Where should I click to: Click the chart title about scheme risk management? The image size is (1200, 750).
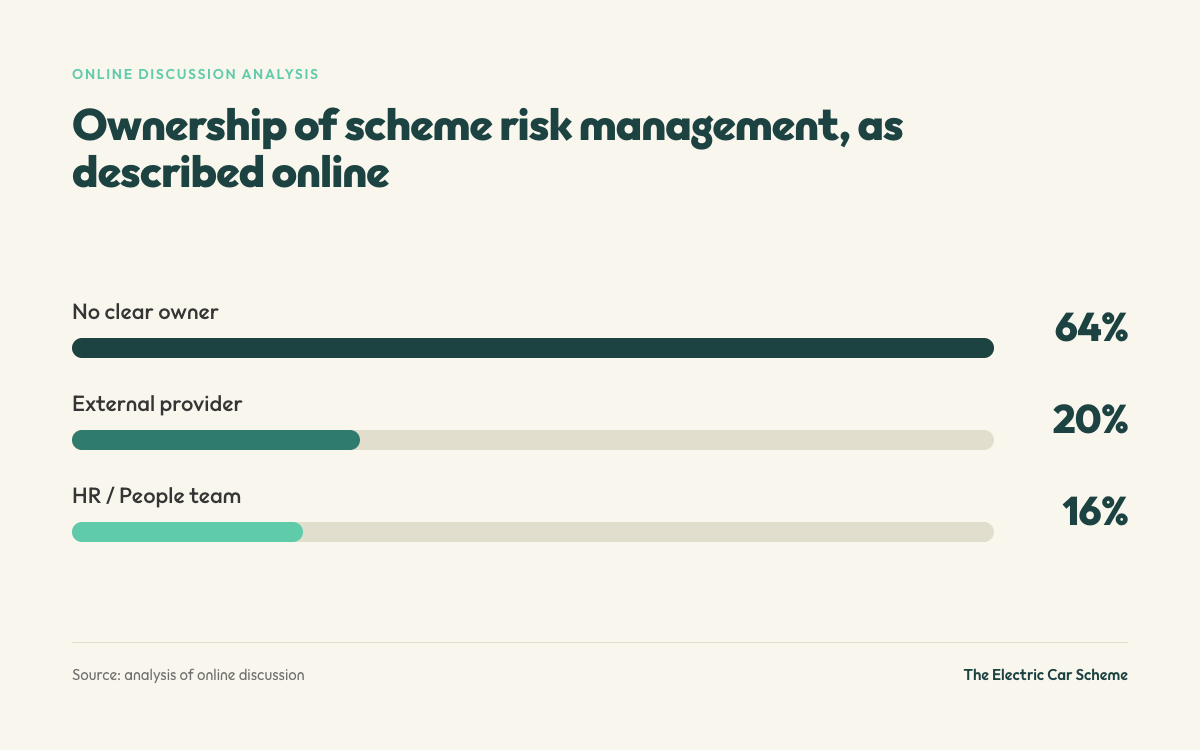tap(487, 150)
